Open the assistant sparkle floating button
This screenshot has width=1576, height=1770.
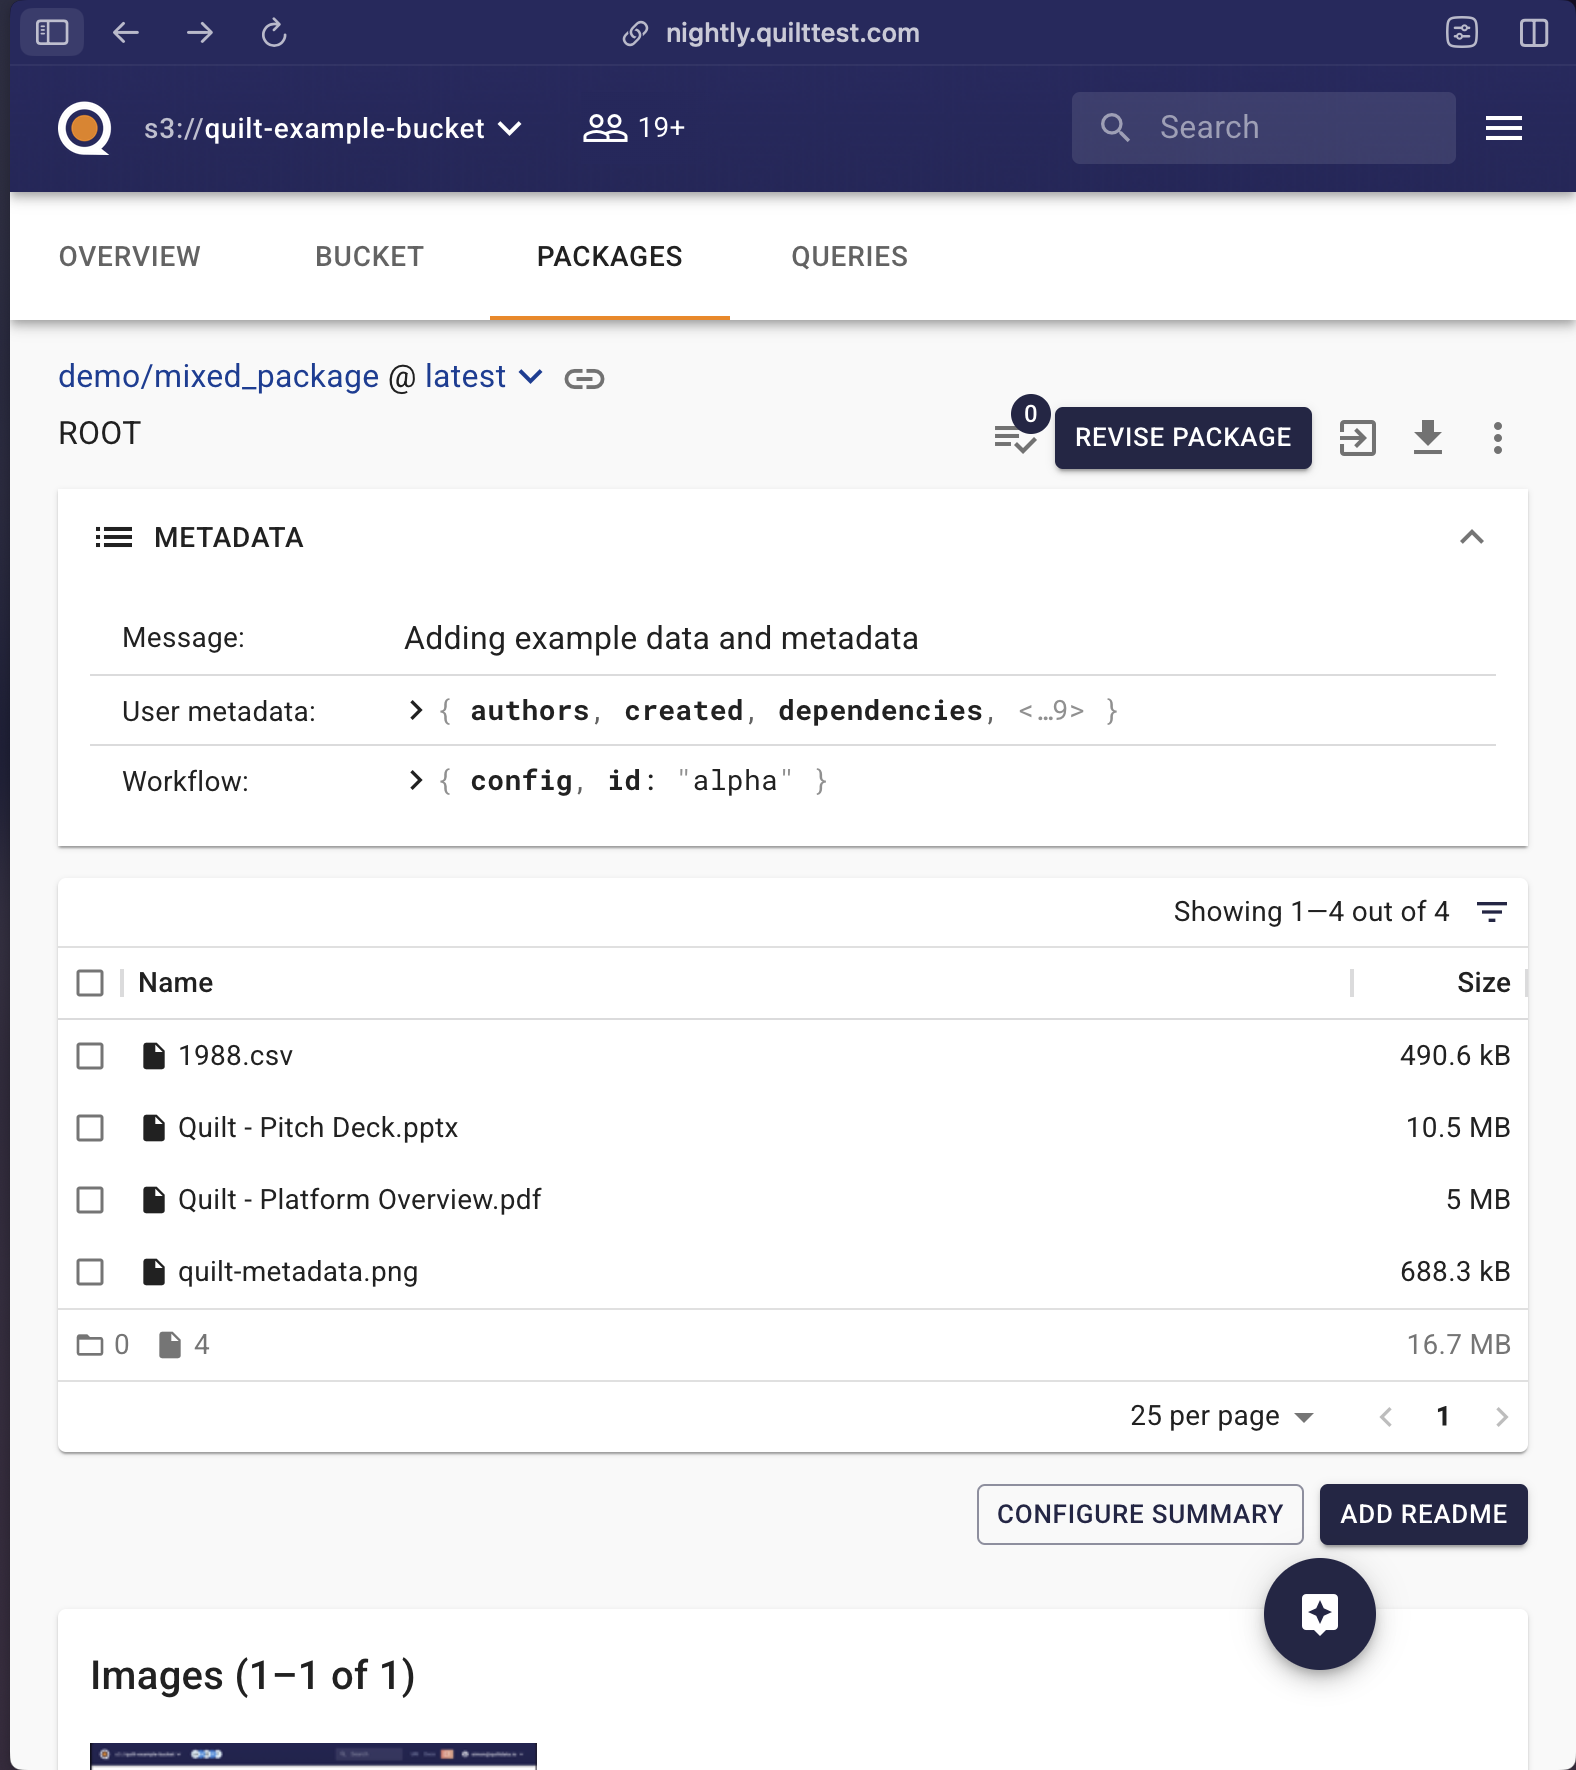[x=1319, y=1614]
